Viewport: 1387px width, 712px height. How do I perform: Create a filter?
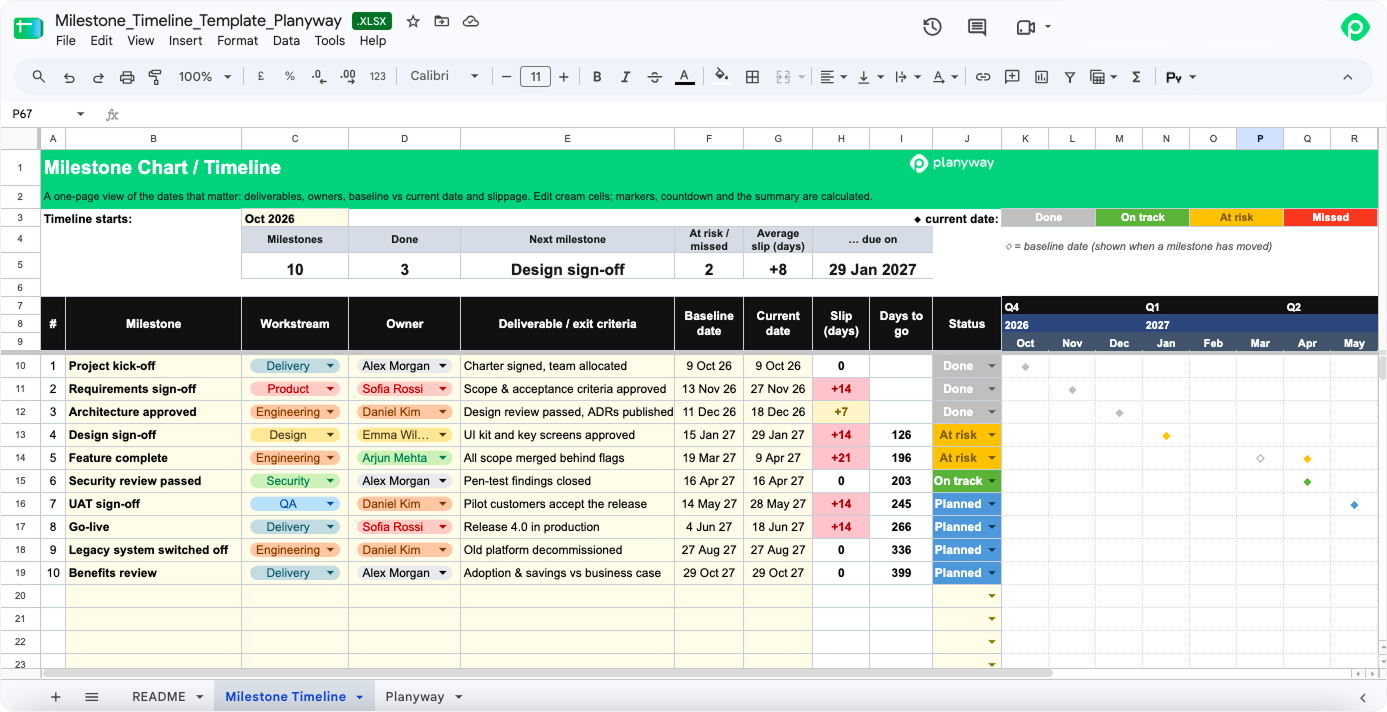1070,77
